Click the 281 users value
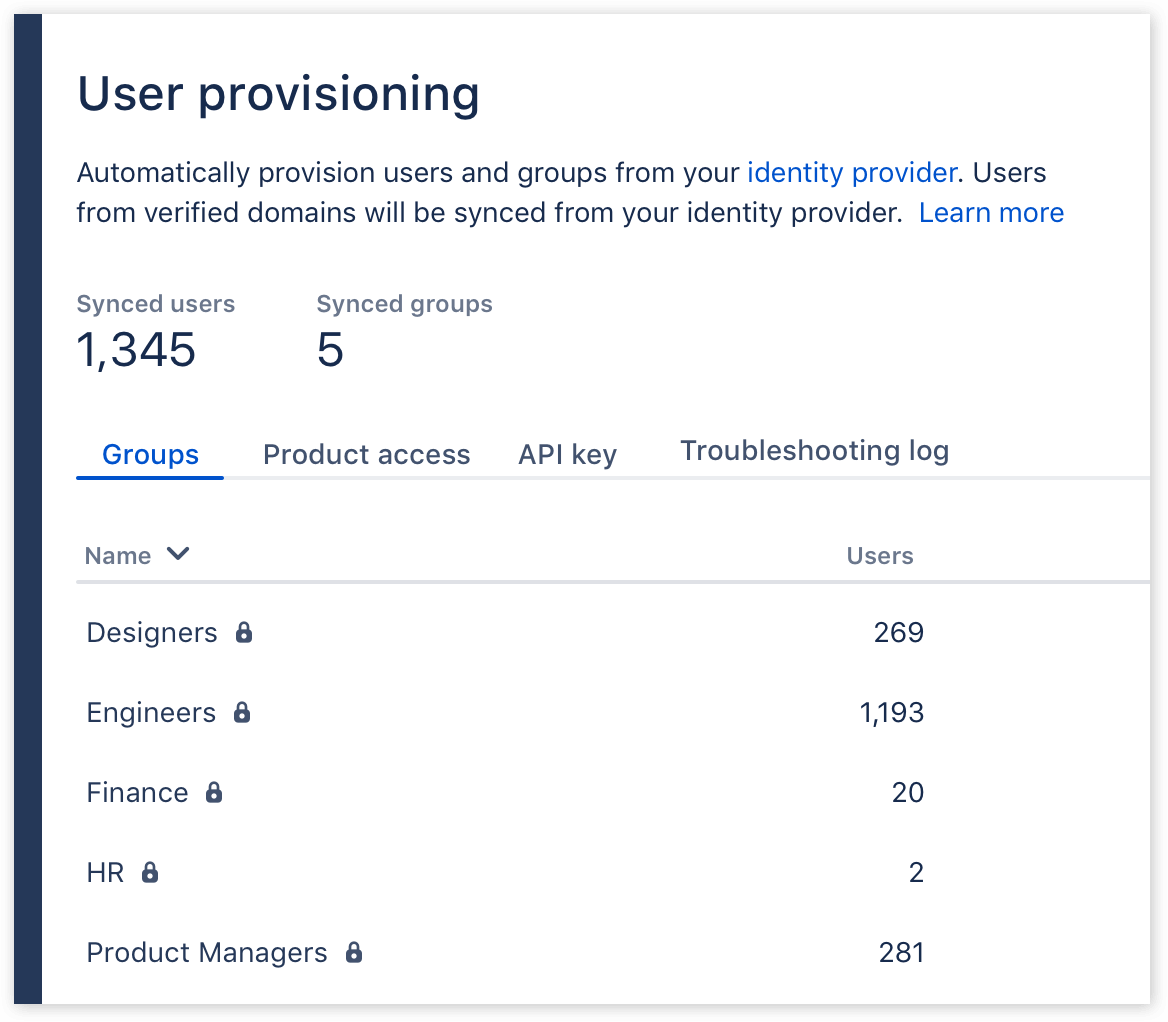Image resolution: width=1168 pixels, height=1022 pixels. [x=901, y=953]
